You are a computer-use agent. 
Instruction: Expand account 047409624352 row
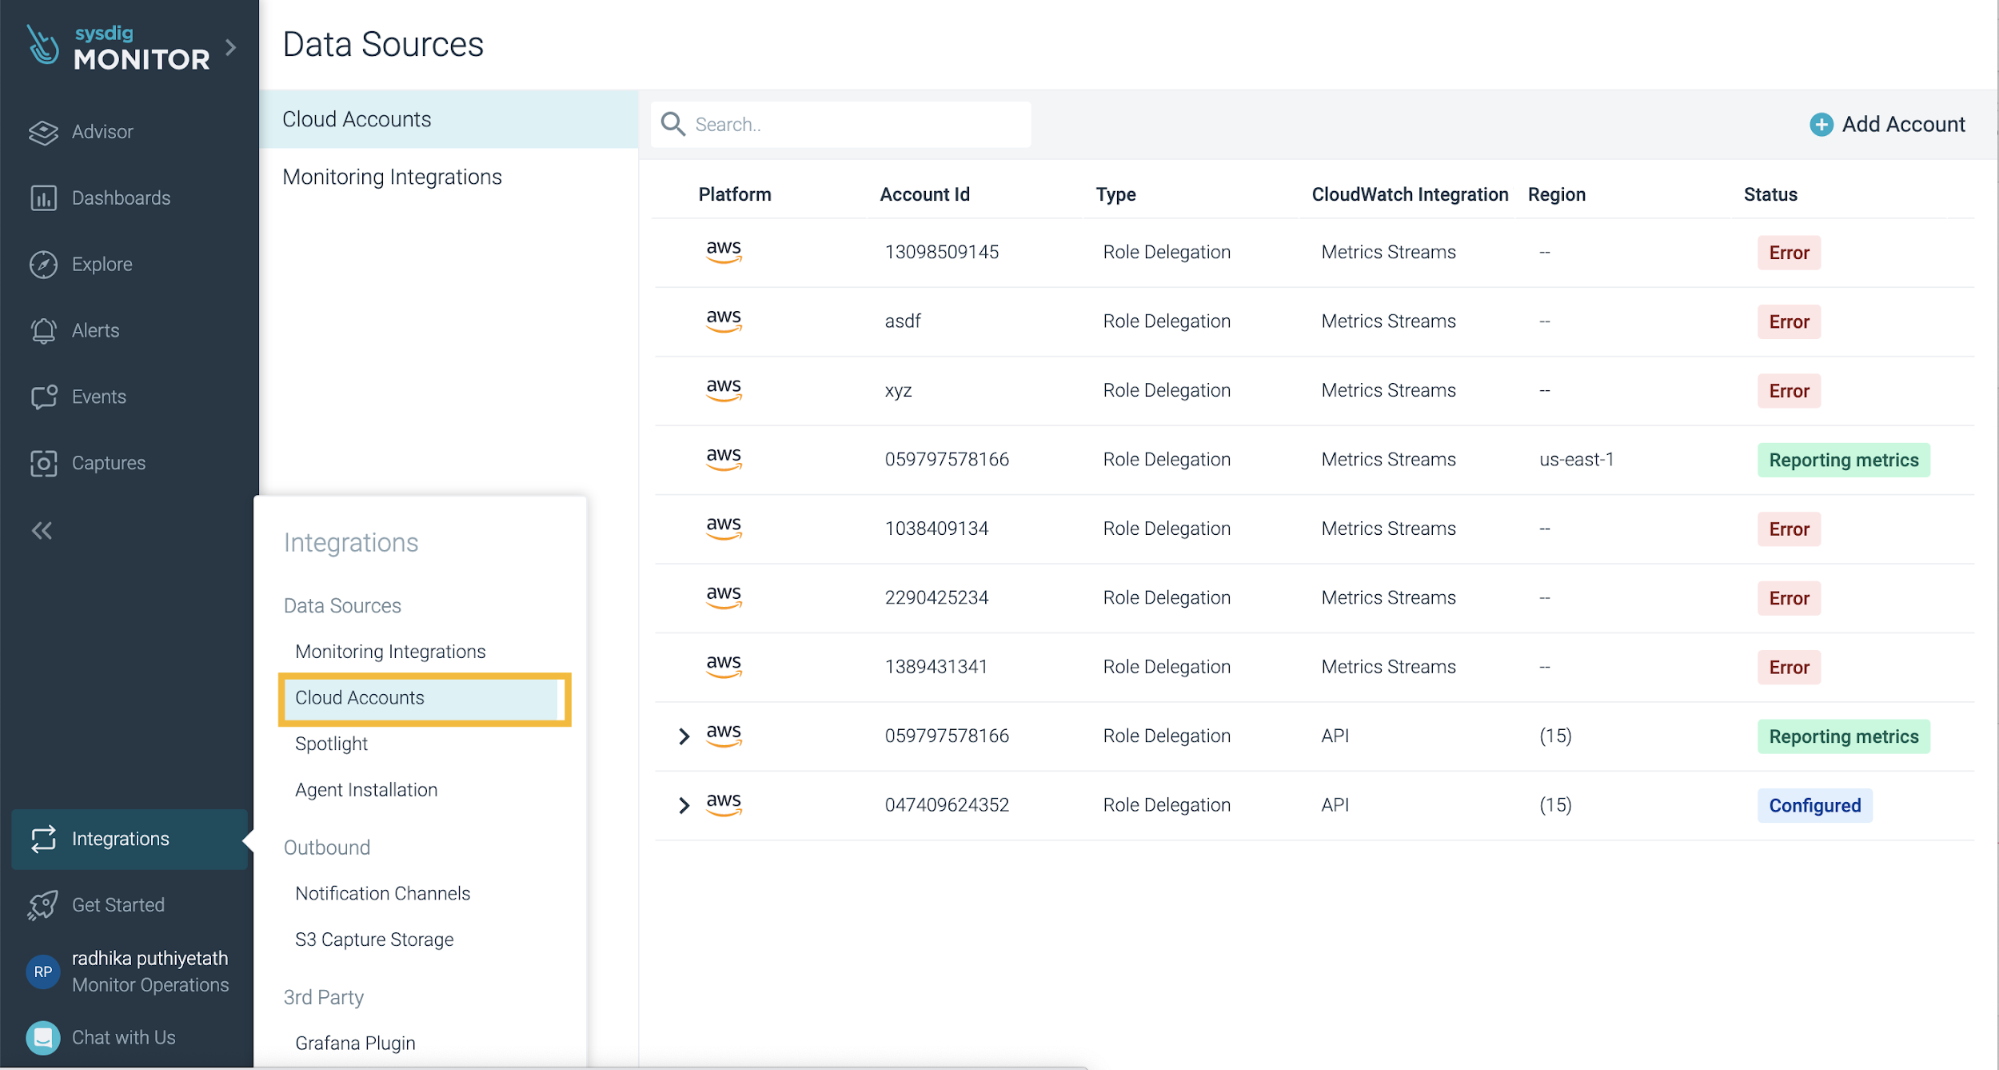(684, 804)
